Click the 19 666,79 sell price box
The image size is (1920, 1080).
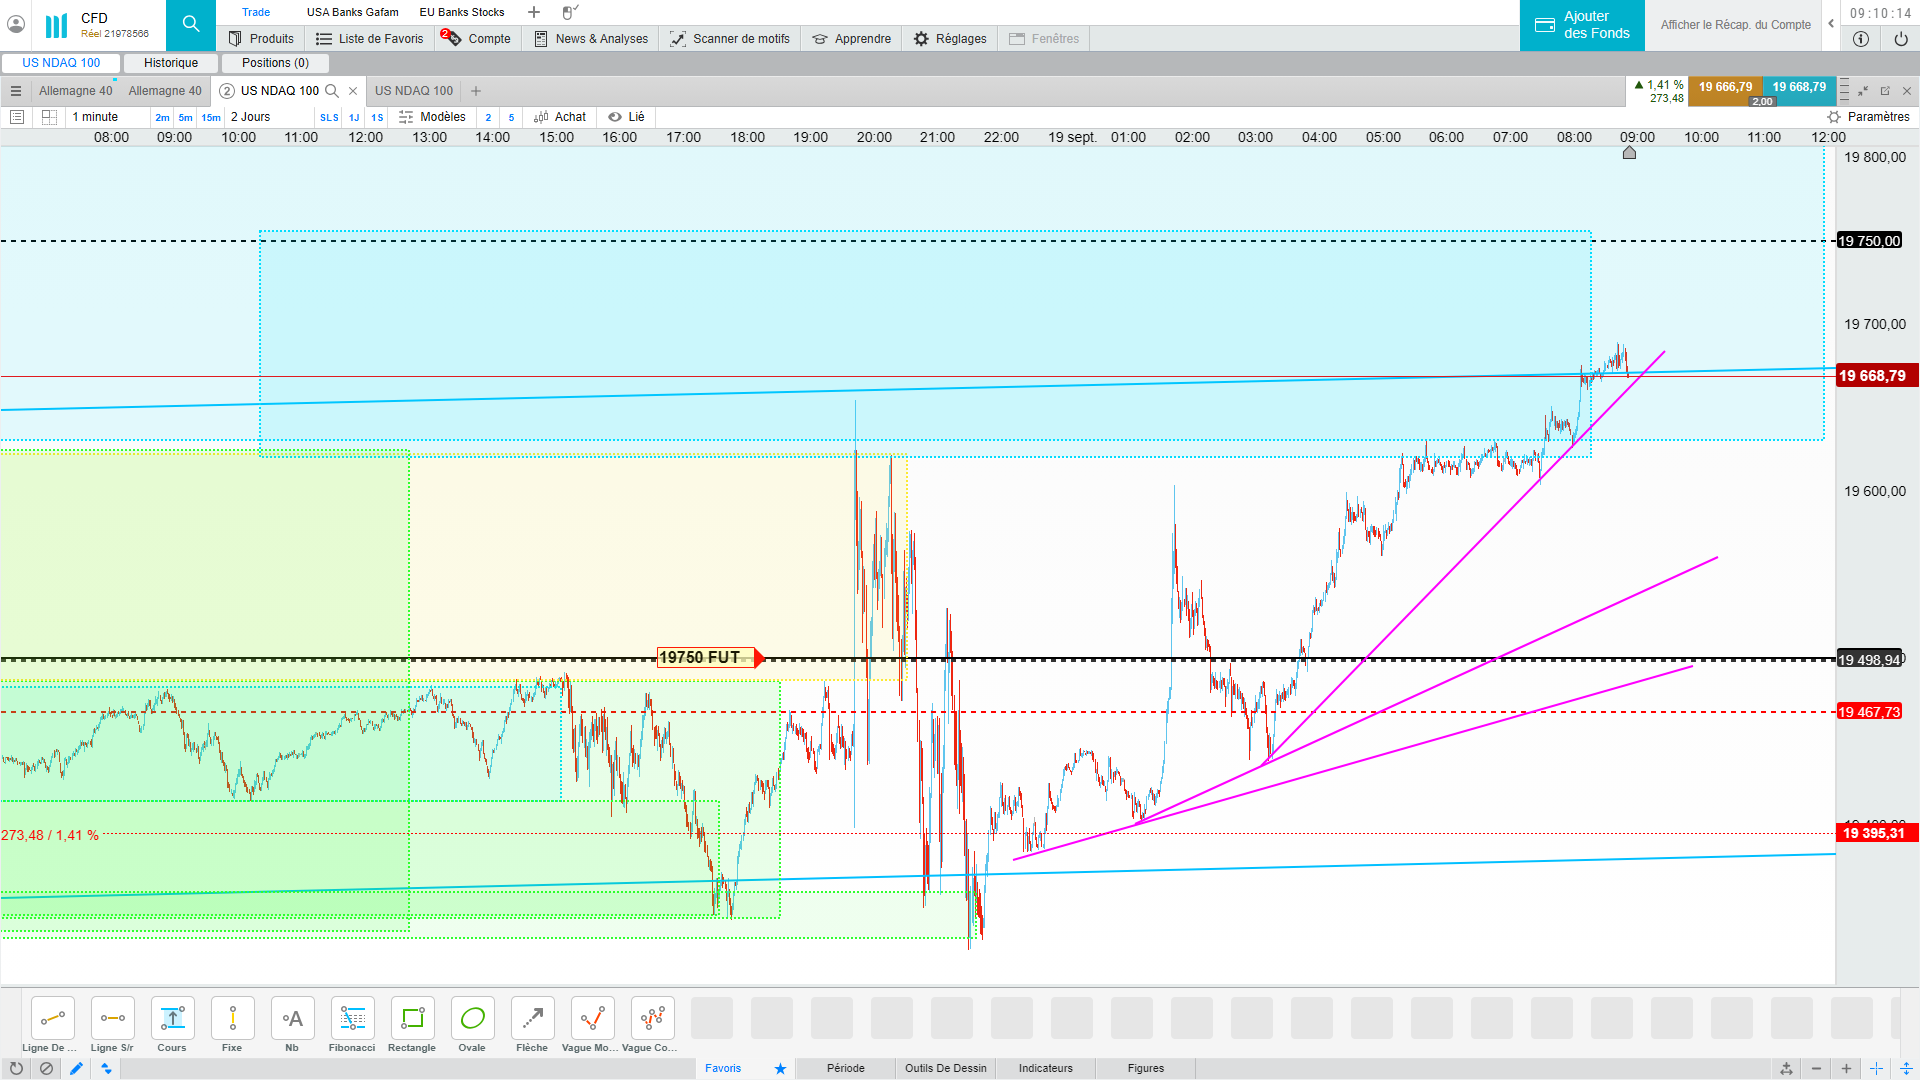[x=1725, y=87]
